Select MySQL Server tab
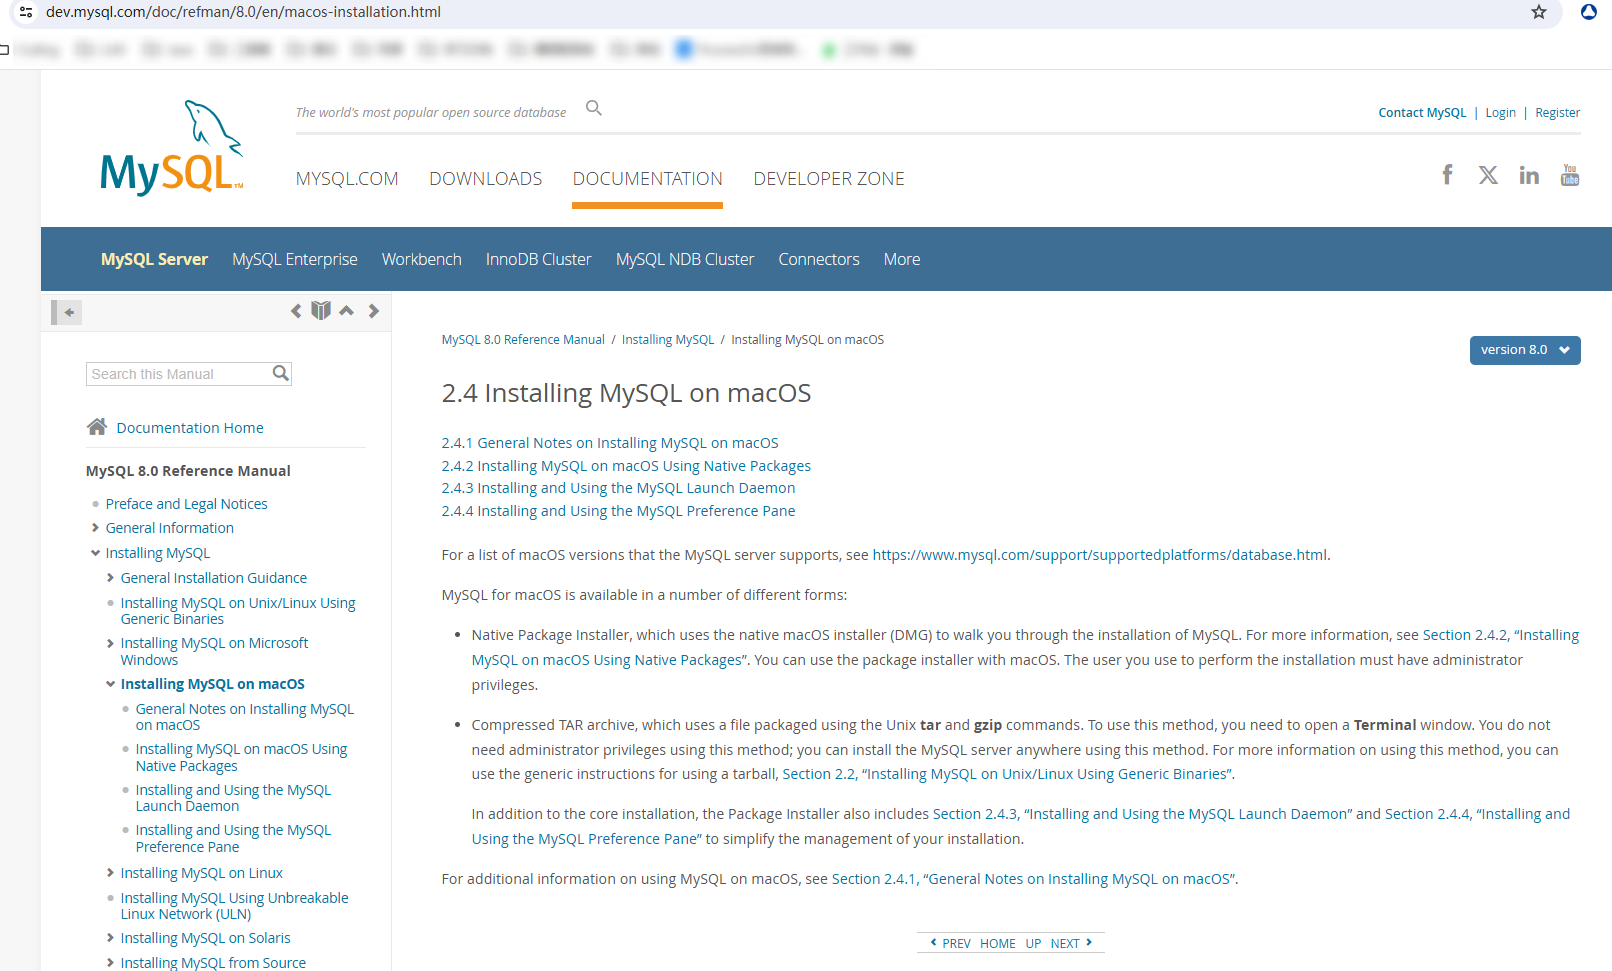This screenshot has height=971, width=1612. (x=154, y=259)
